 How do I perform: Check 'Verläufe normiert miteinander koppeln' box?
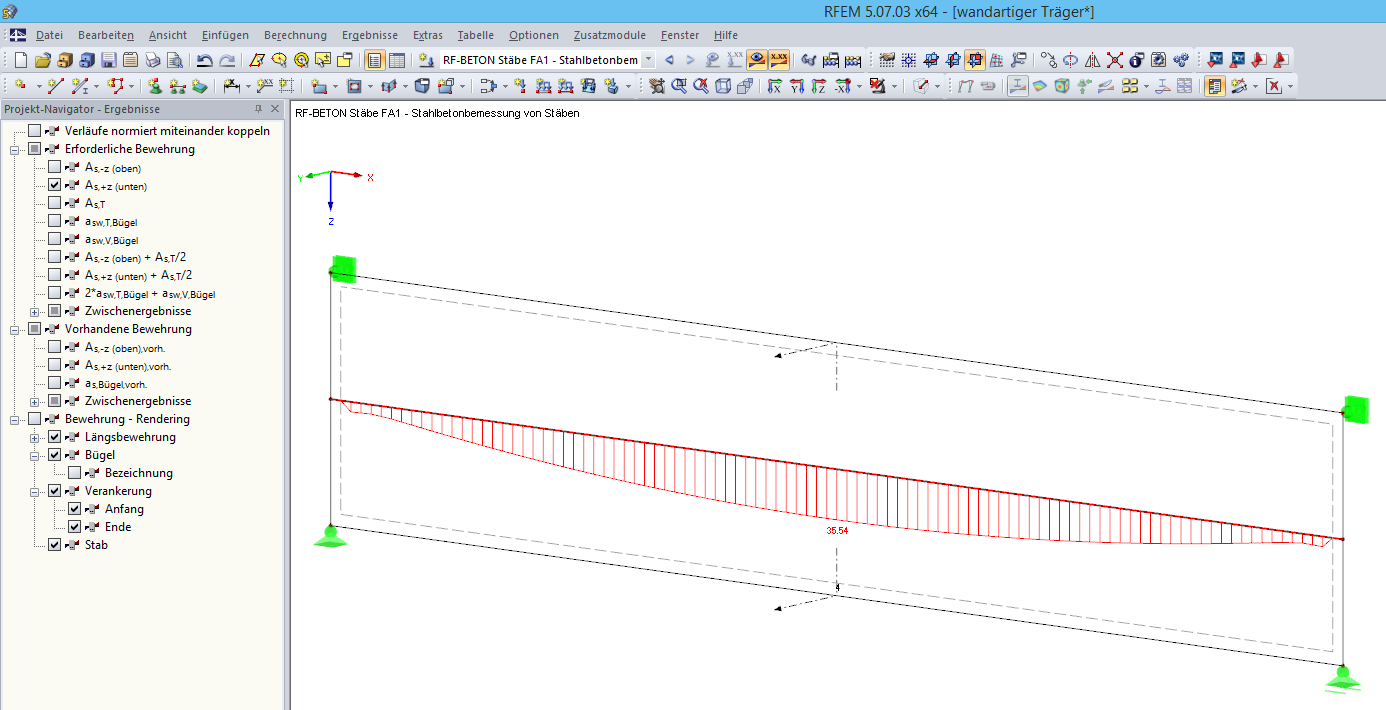click(35, 131)
